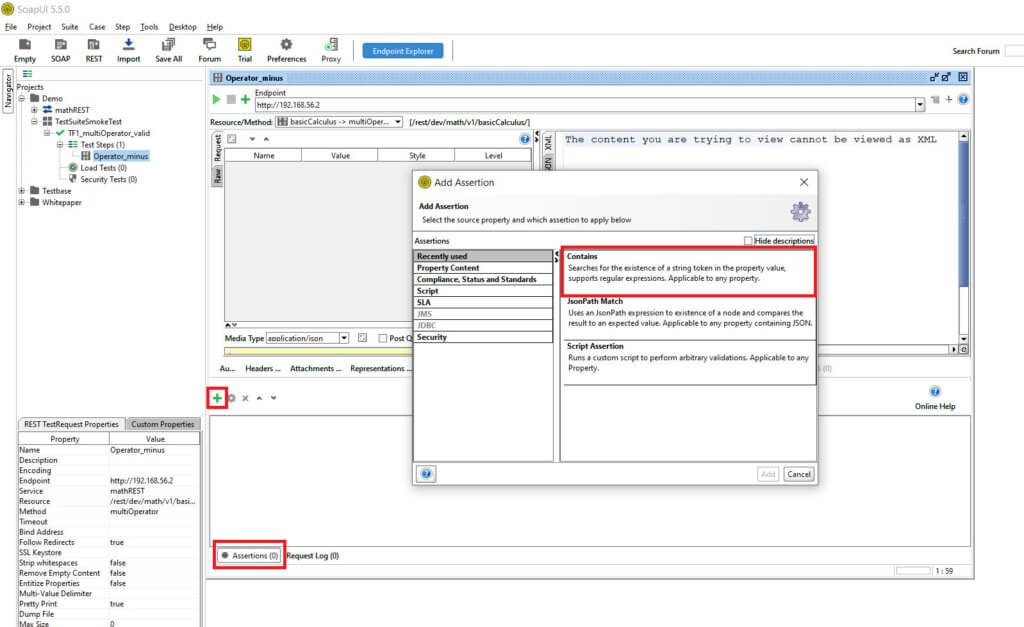Click the SOAP project toolbar icon

tap(61, 45)
